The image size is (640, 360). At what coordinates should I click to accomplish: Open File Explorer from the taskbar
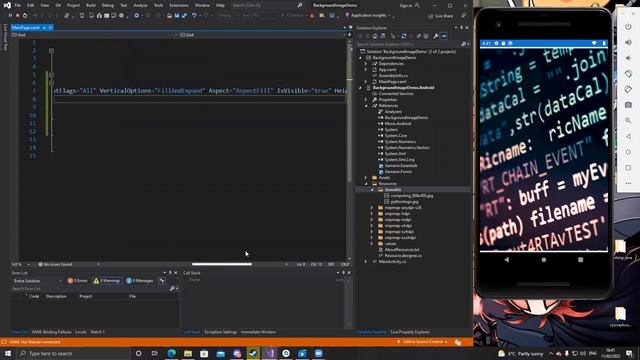coord(188,353)
